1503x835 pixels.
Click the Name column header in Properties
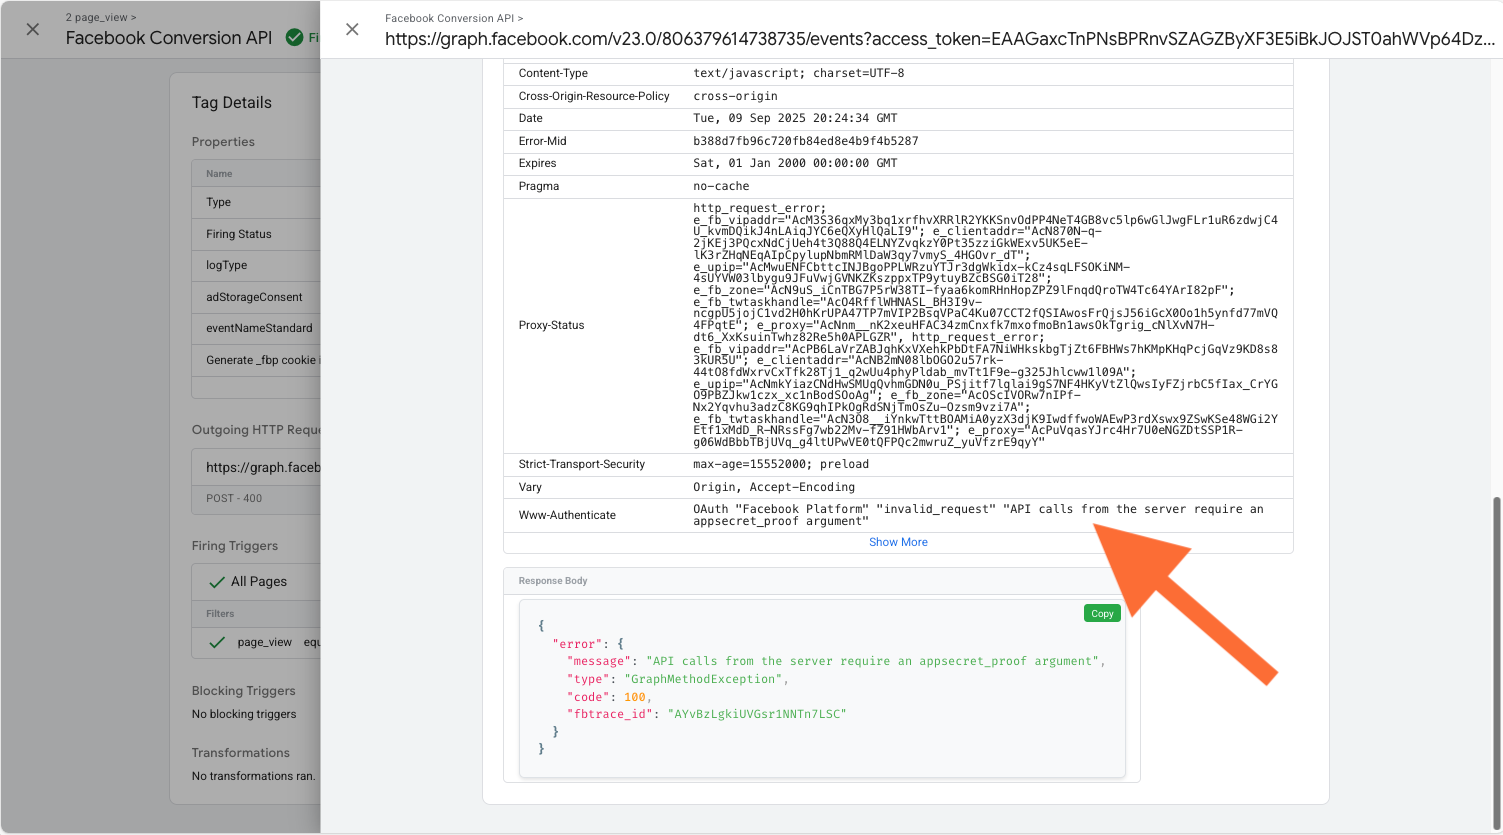coord(219,174)
